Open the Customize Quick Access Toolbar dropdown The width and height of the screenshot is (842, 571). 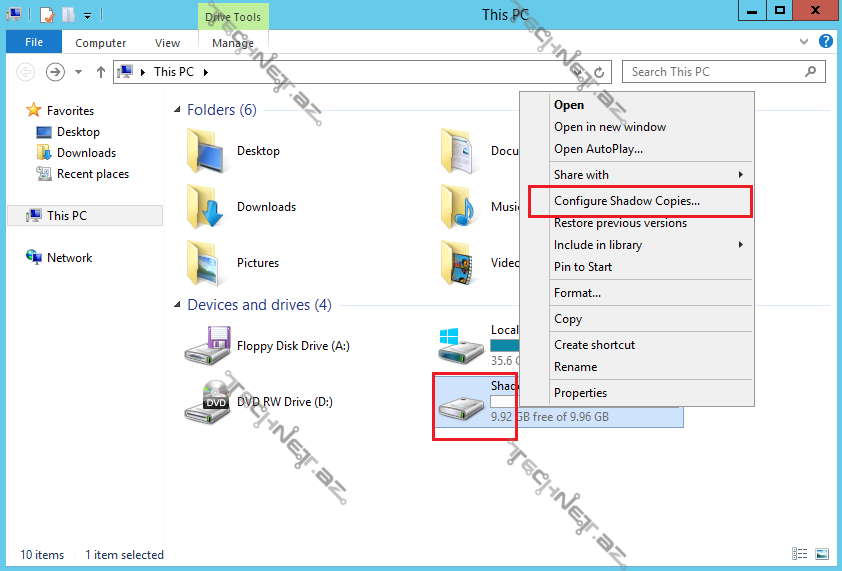(x=87, y=15)
